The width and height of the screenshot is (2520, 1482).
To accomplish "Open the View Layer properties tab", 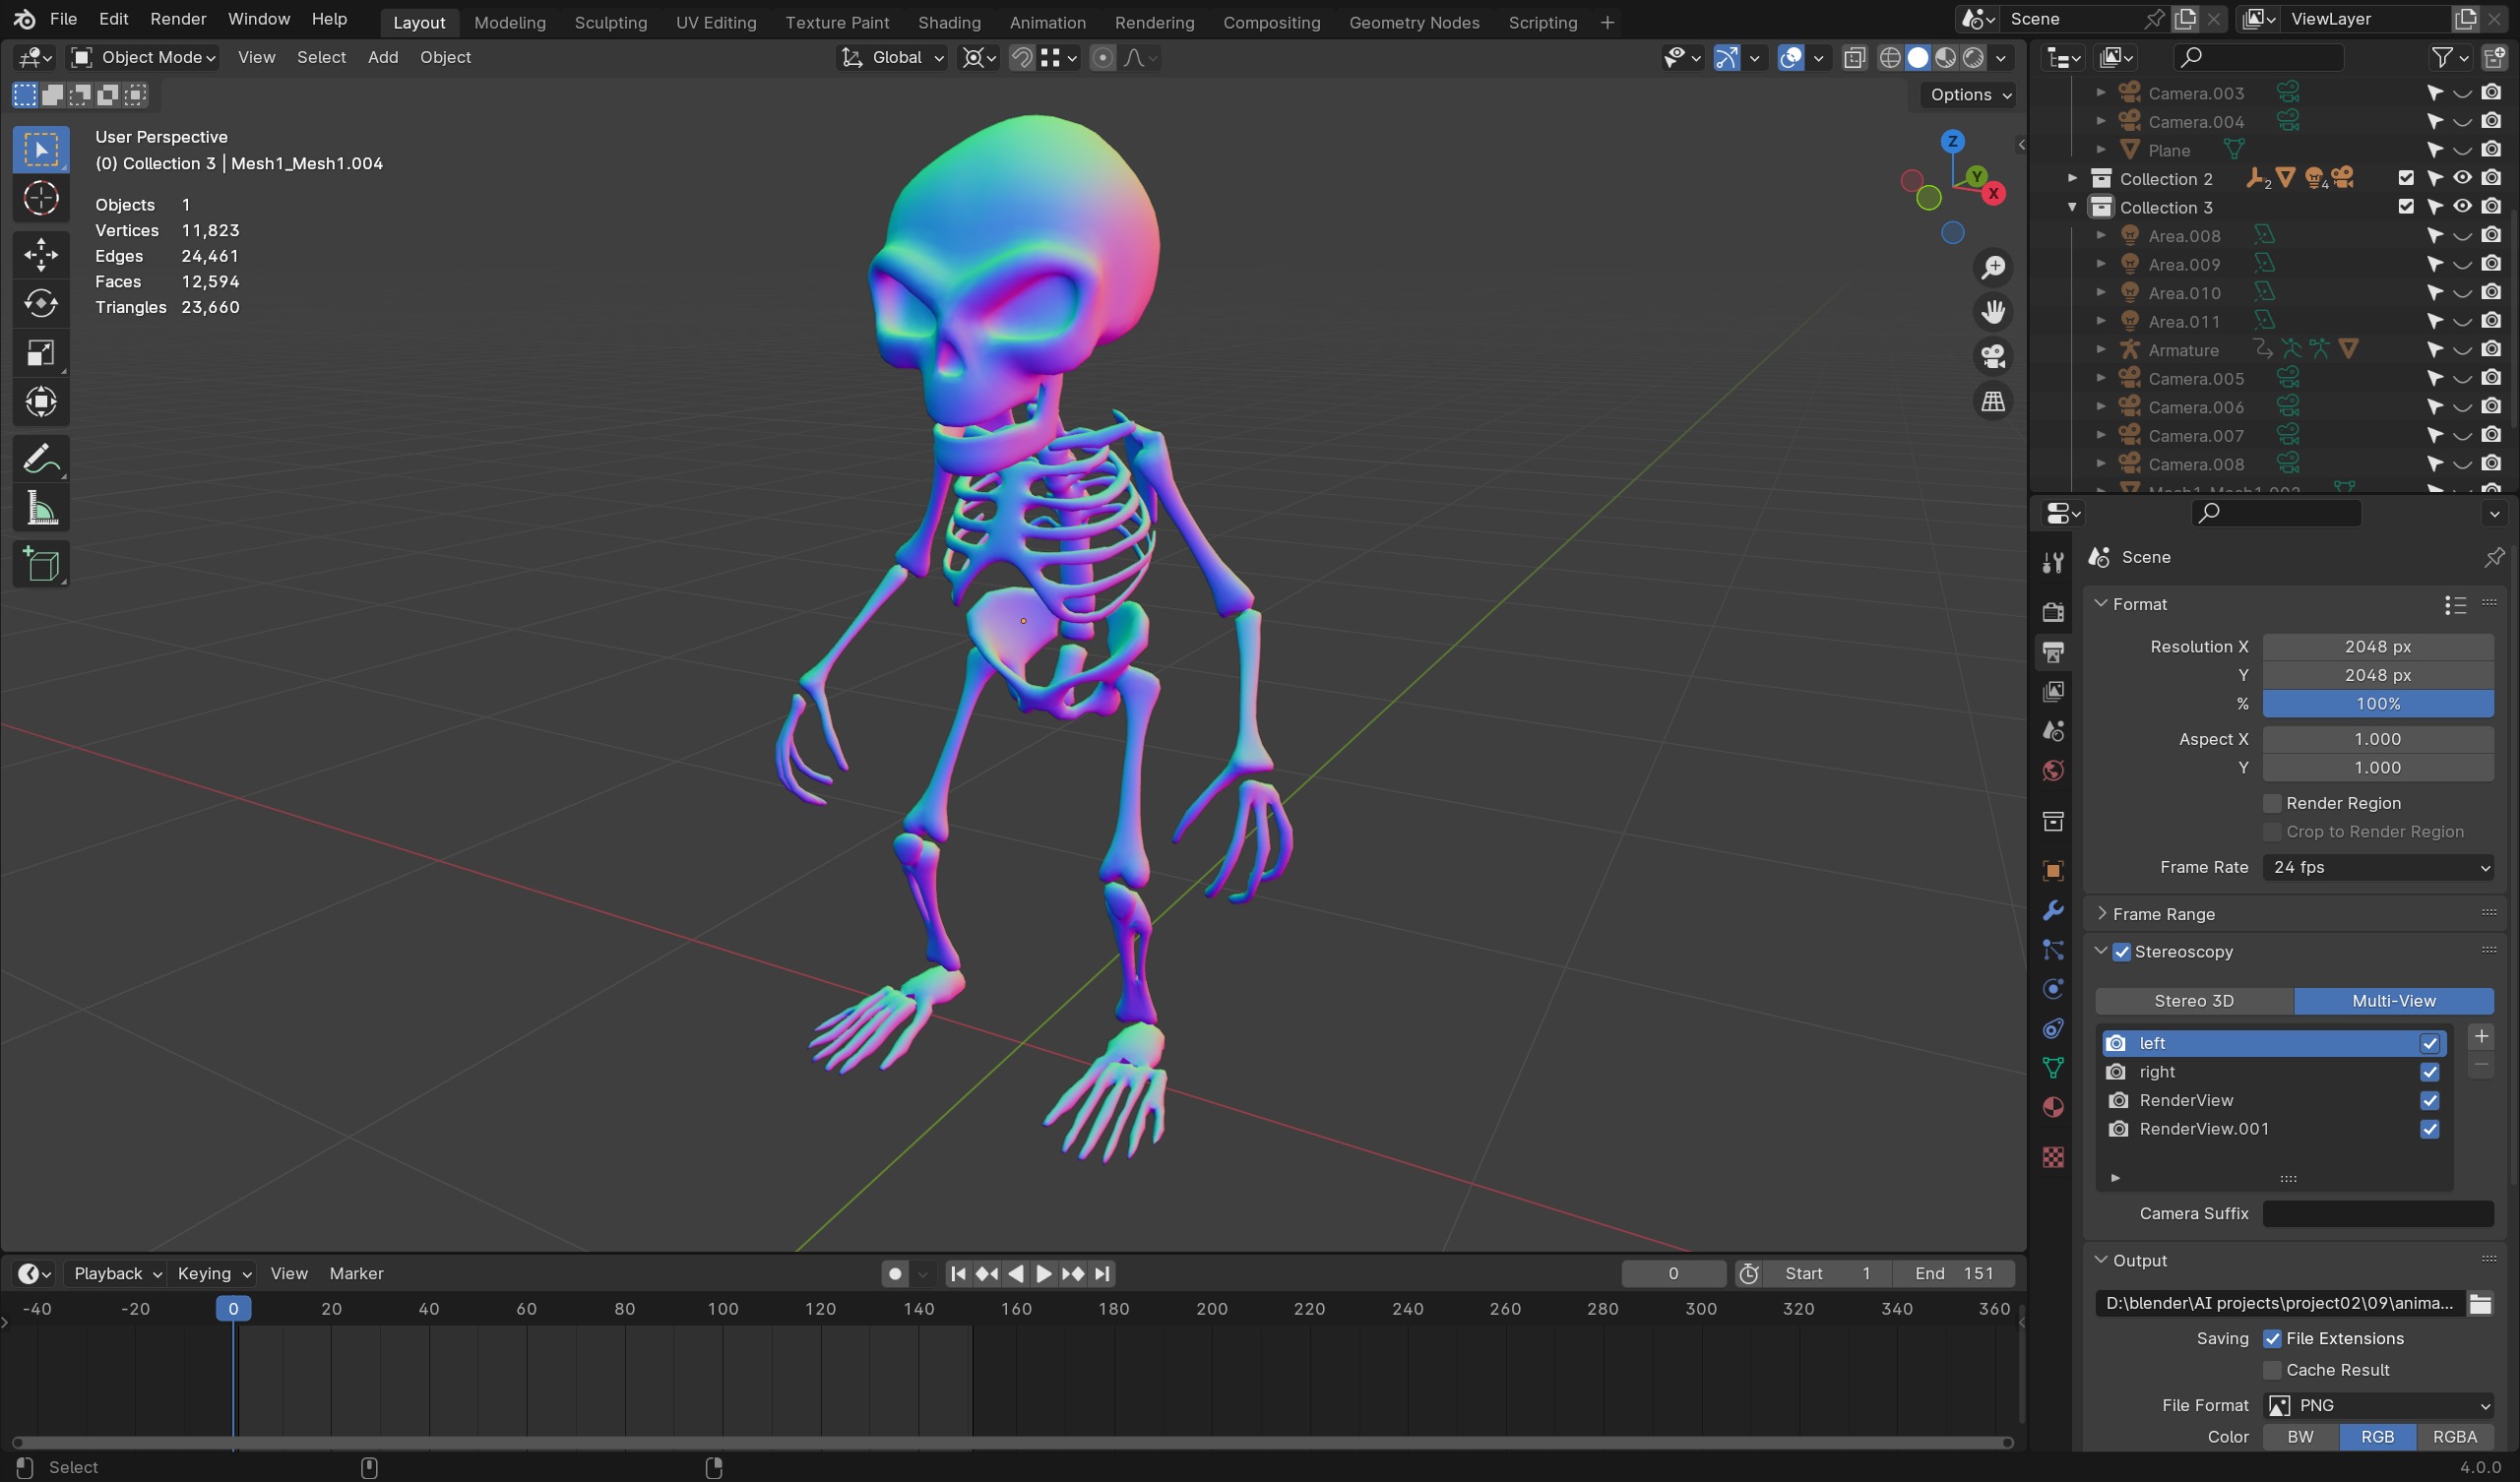I will click(x=2053, y=691).
